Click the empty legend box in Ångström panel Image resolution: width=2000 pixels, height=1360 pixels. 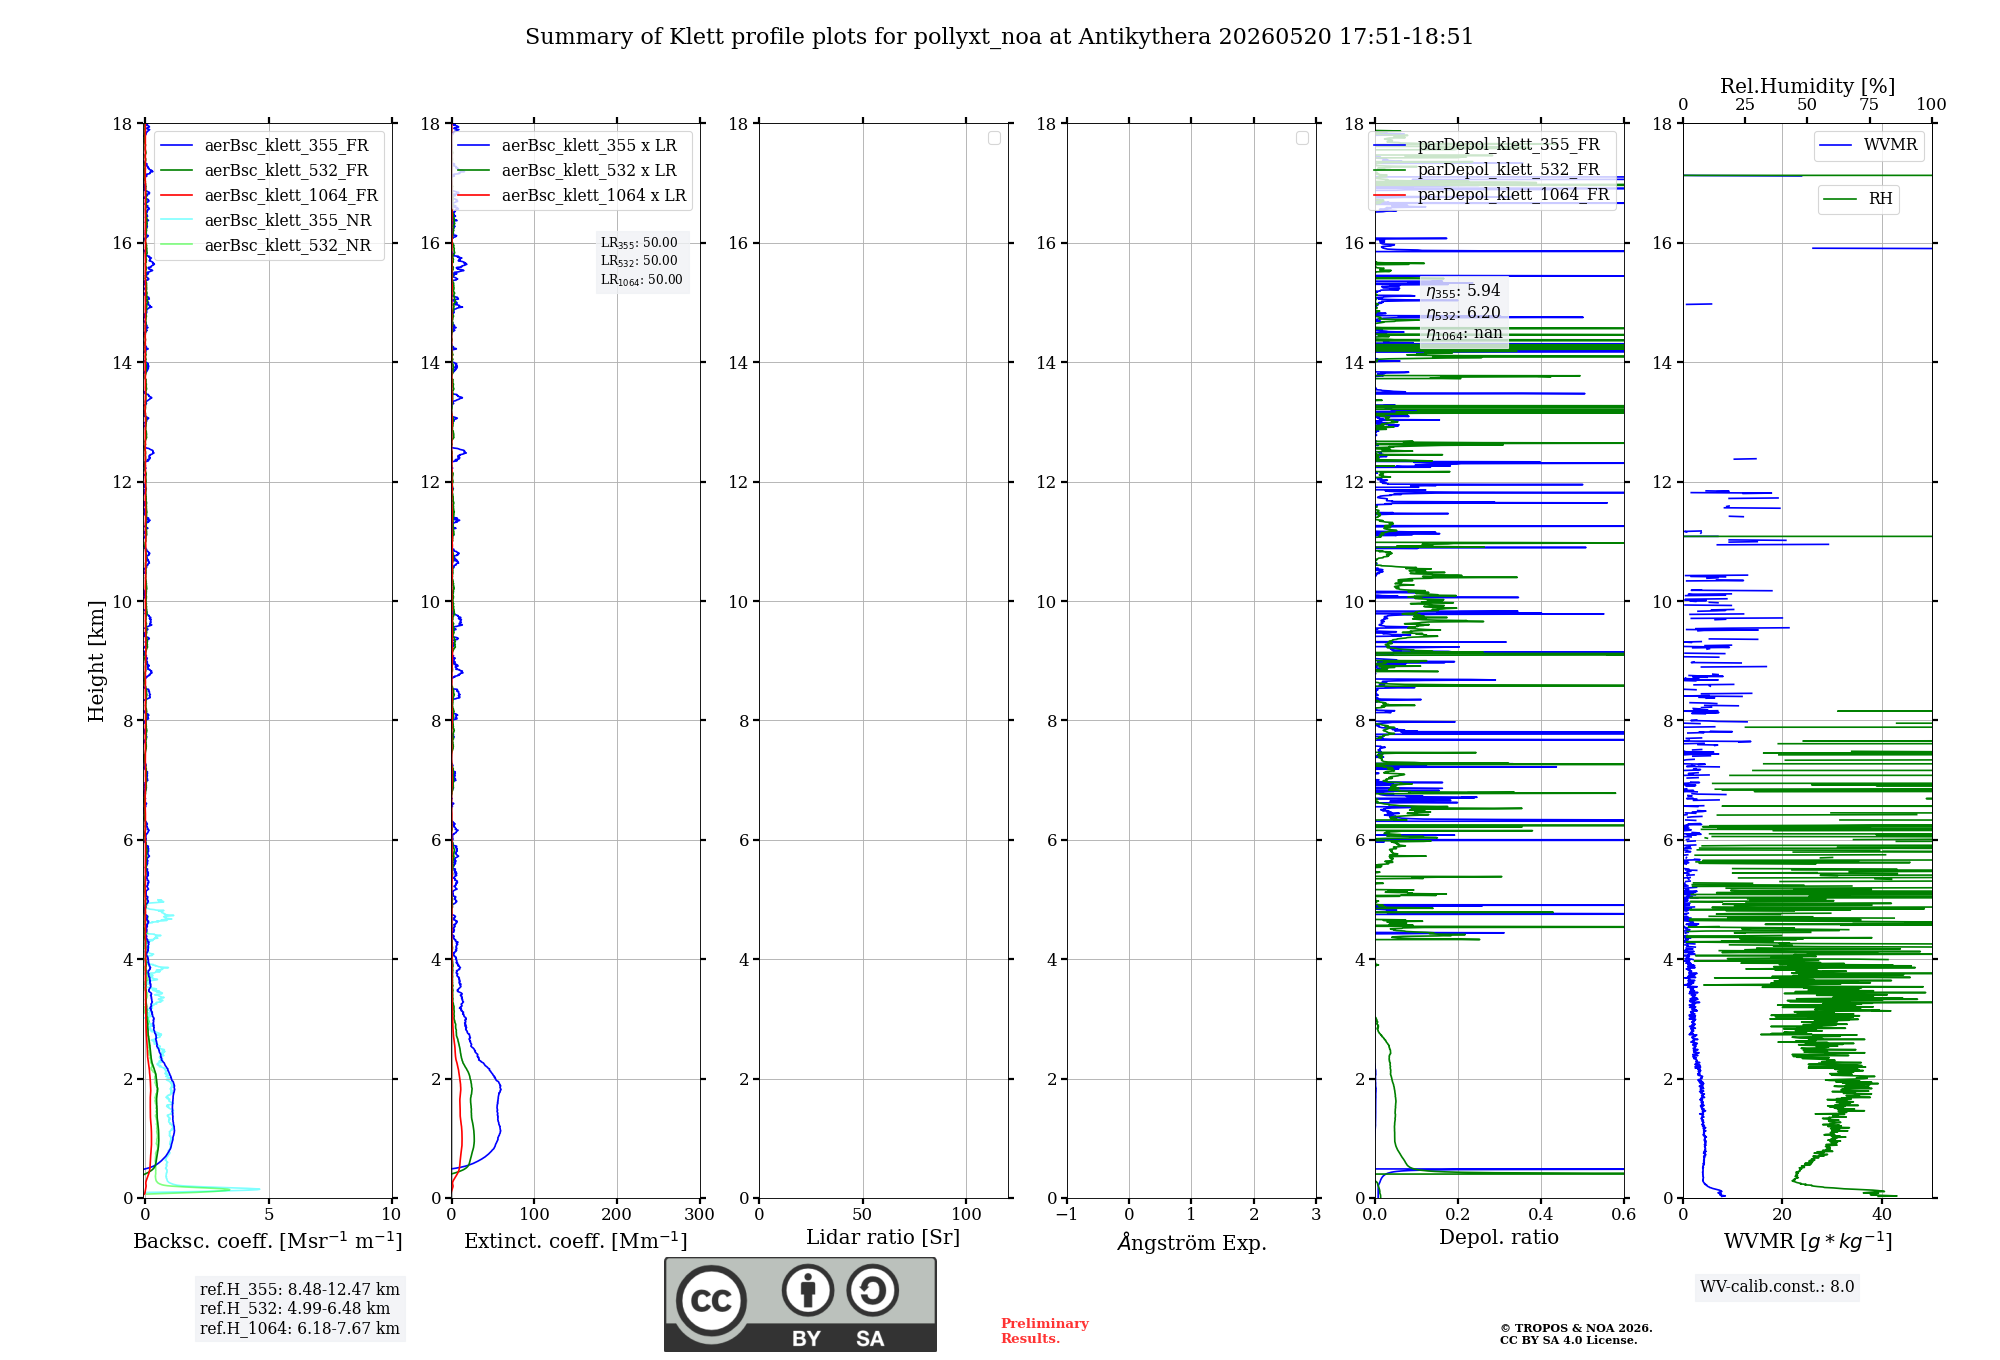pyautogui.click(x=1302, y=138)
